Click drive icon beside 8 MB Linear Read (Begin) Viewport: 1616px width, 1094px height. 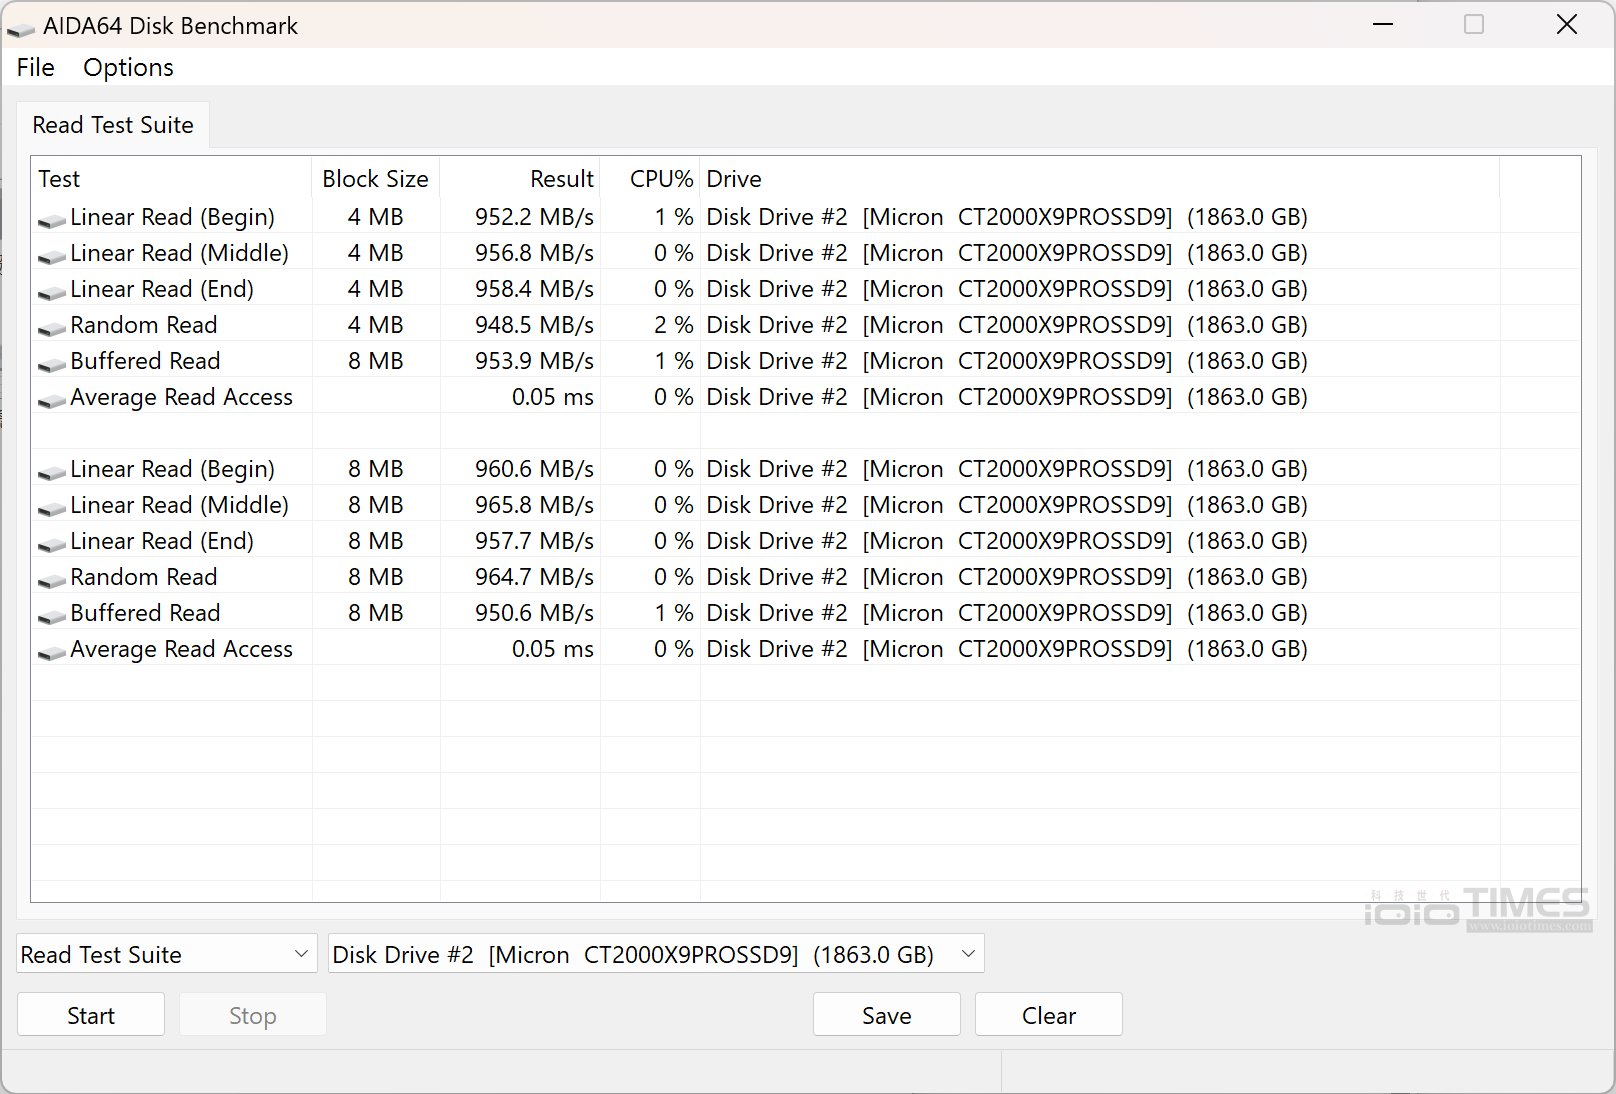[52, 472]
